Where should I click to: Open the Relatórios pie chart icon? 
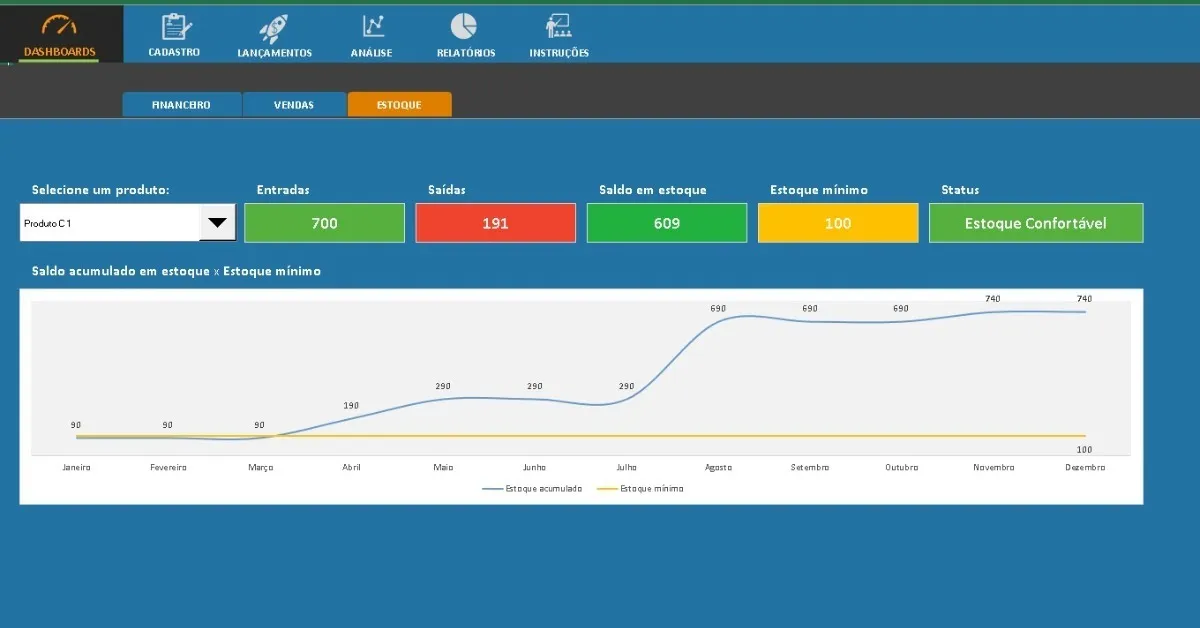(x=463, y=26)
